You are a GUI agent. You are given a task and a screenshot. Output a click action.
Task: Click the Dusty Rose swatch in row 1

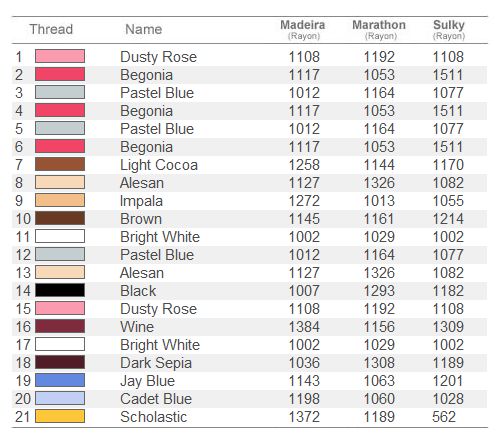pyautogui.click(x=60, y=56)
